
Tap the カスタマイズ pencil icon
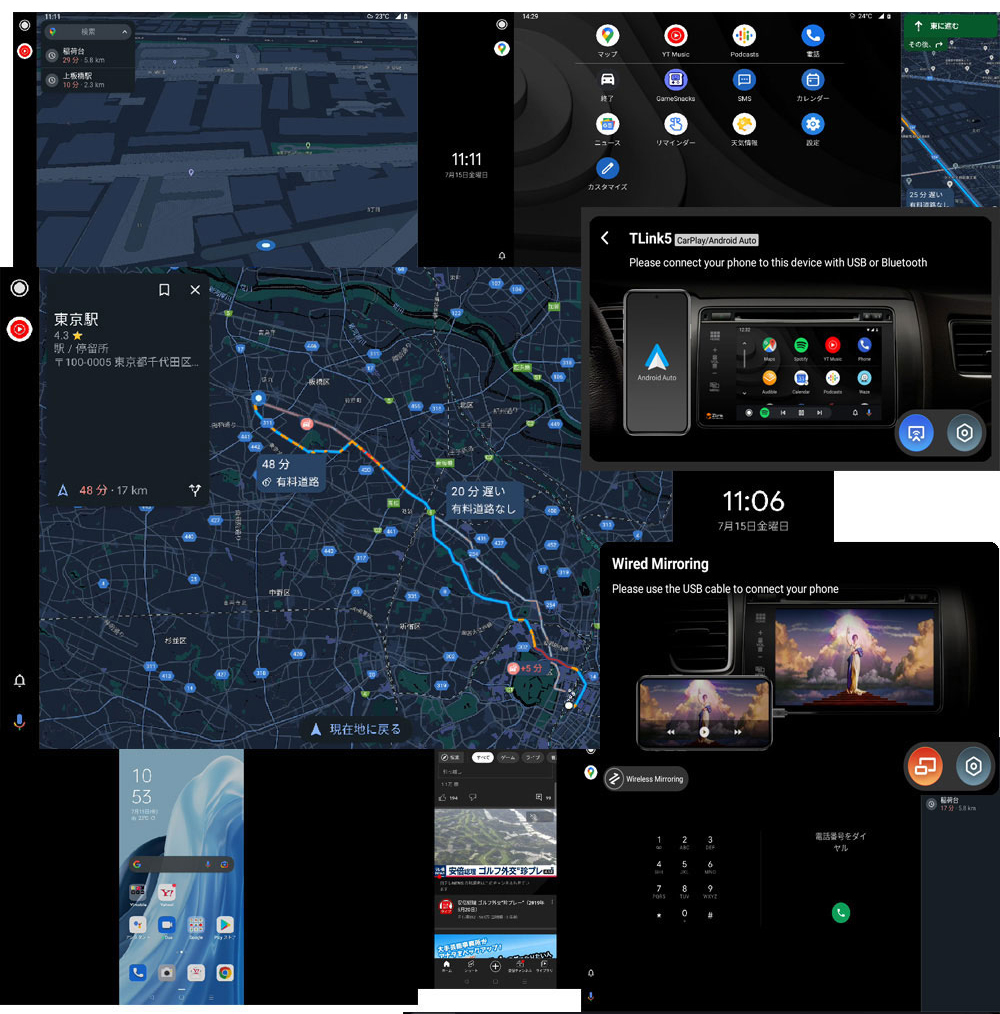(607, 169)
